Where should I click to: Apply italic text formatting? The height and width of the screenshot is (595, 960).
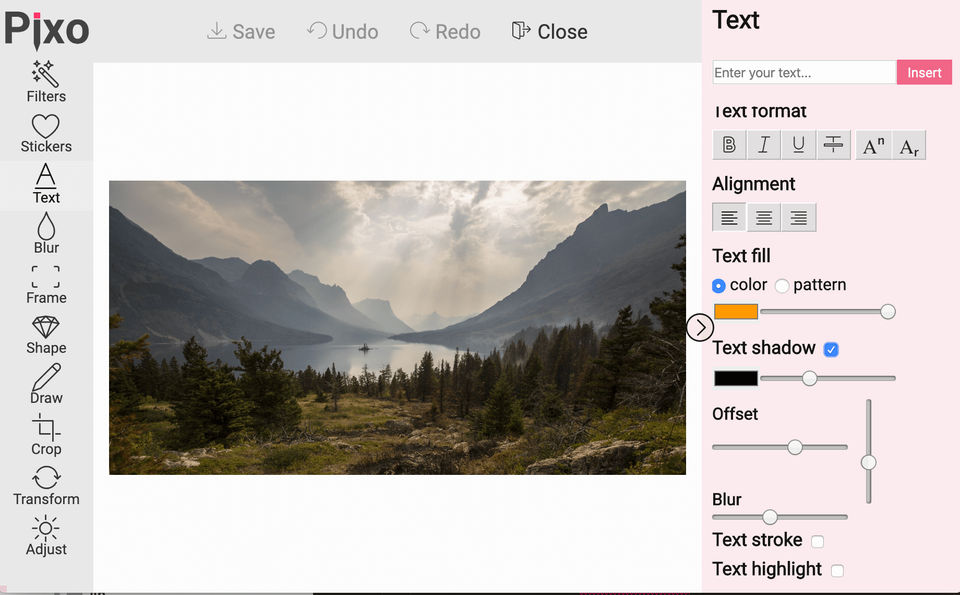764,145
